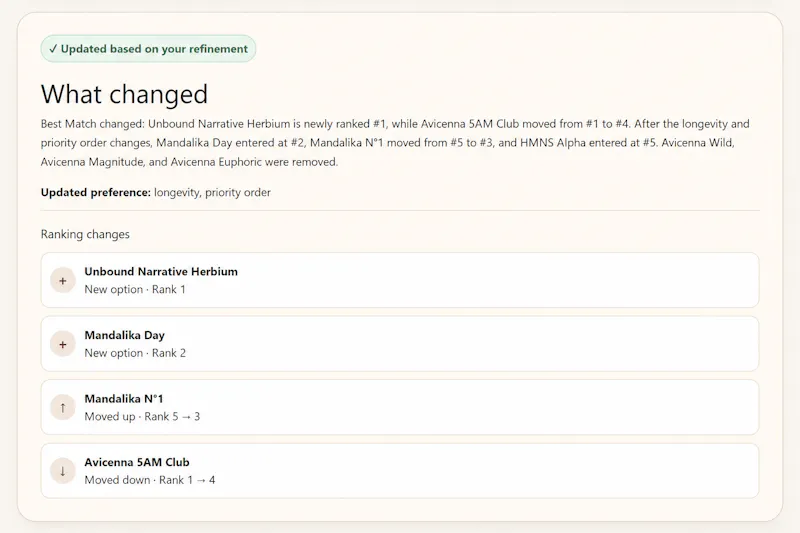Select the Mandalika N°1 title
Image resolution: width=800 pixels, height=533 pixels.
coord(124,399)
